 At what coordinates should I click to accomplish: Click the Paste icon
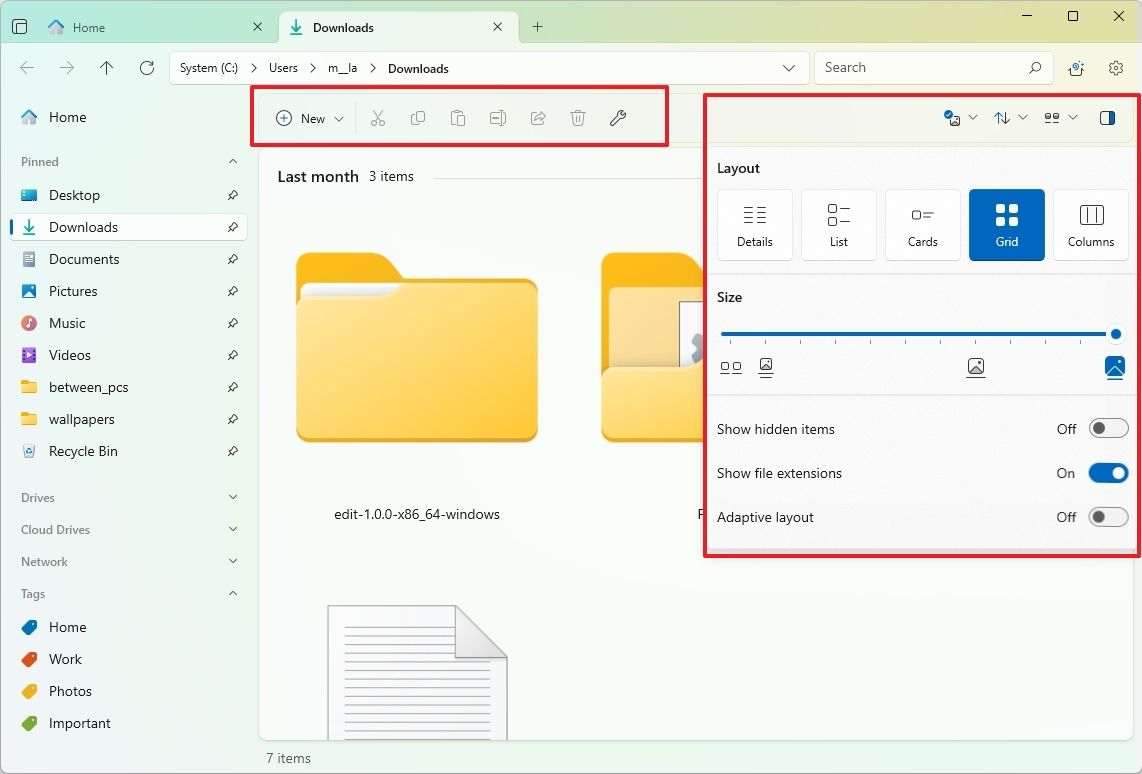point(457,118)
